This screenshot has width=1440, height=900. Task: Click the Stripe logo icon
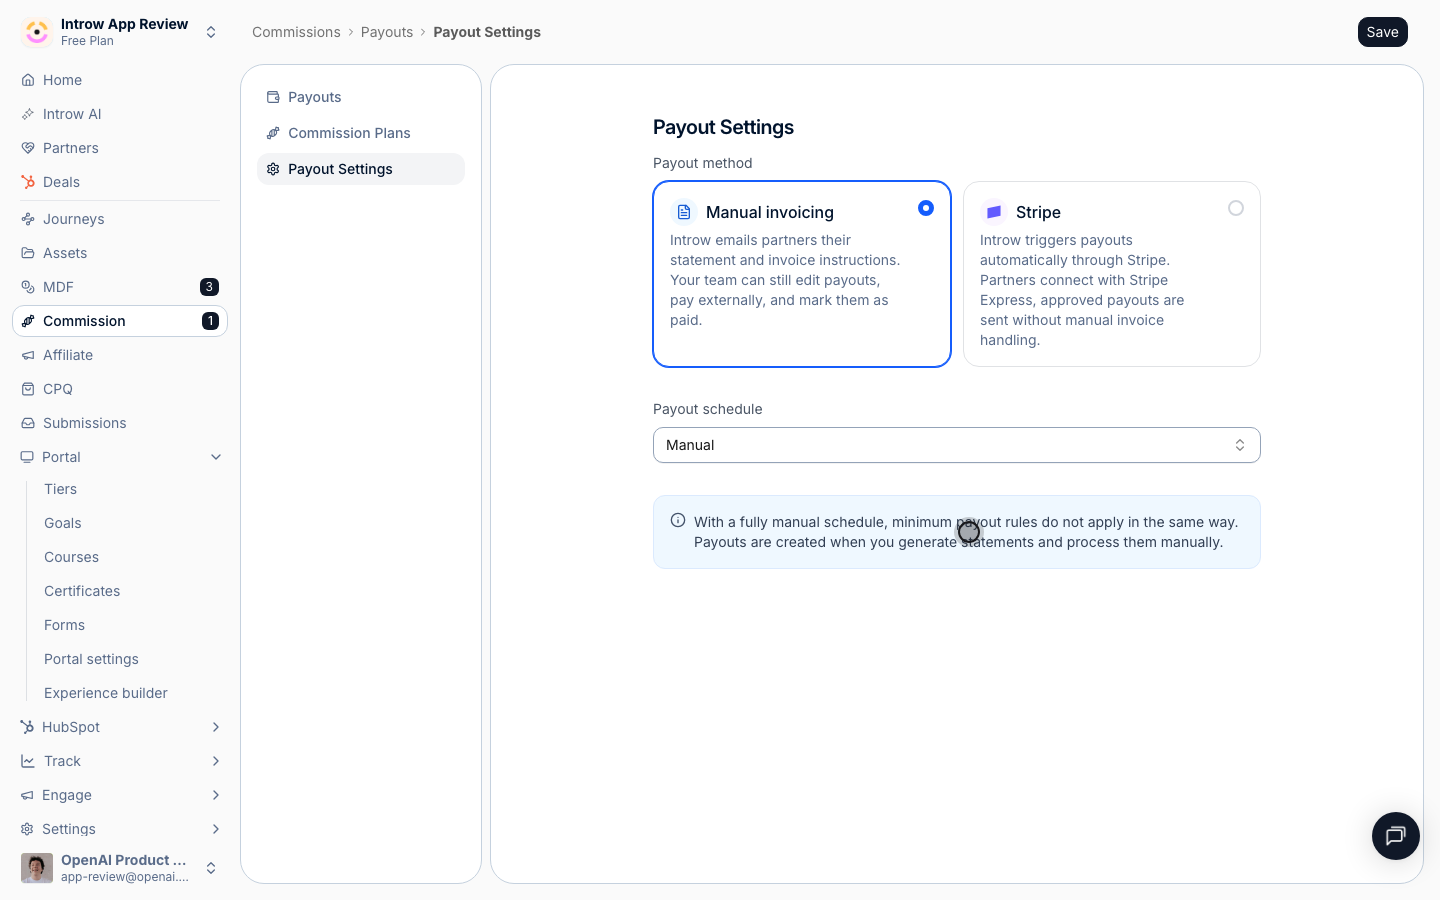994,212
